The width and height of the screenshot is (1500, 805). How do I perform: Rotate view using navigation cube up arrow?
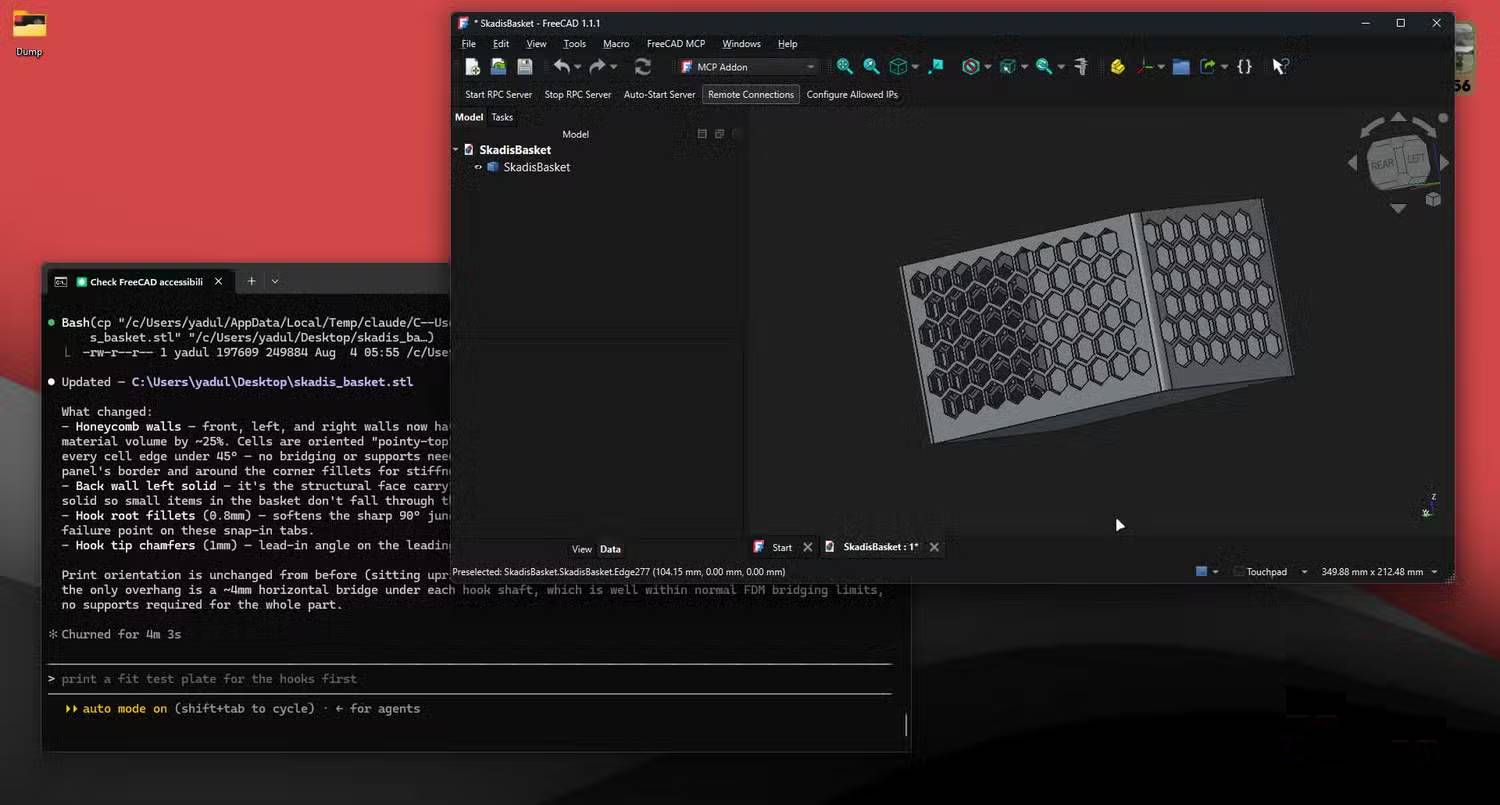click(x=1398, y=117)
